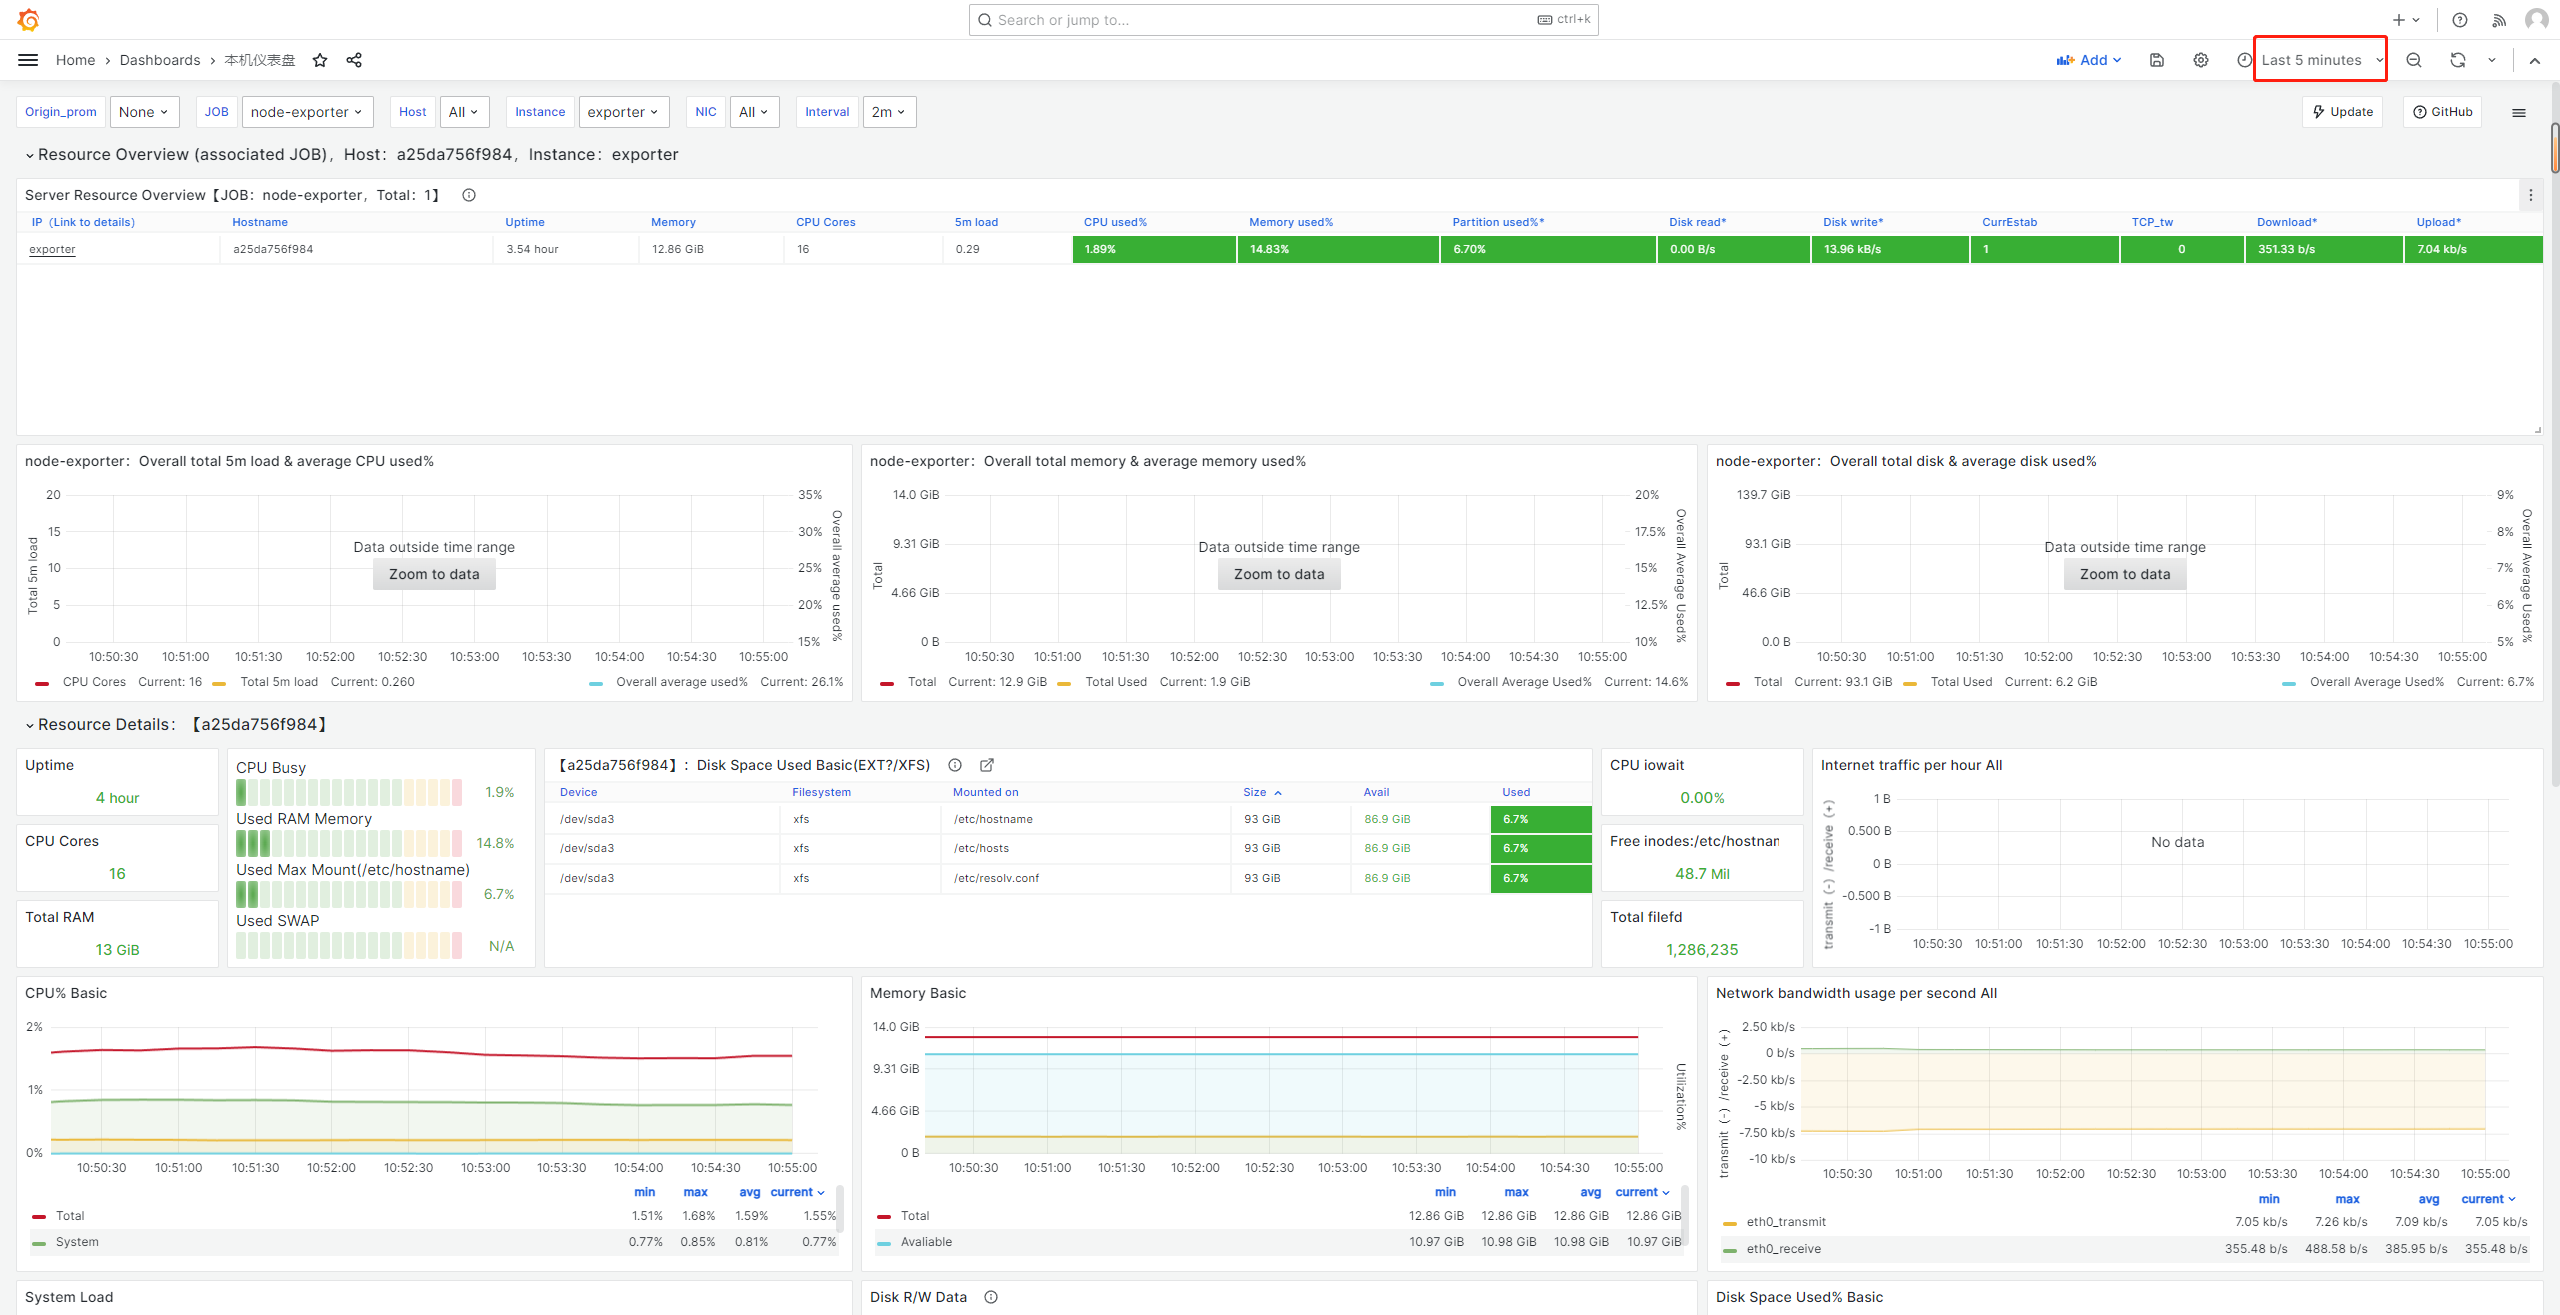Image resolution: width=2560 pixels, height=1315 pixels.
Task: Click the Total red legend color swatch
Action: coord(39,1216)
